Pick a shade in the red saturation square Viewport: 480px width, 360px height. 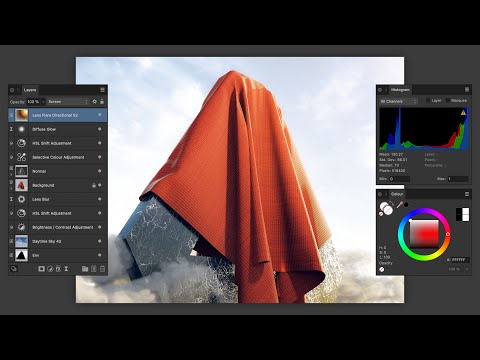click(x=424, y=234)
